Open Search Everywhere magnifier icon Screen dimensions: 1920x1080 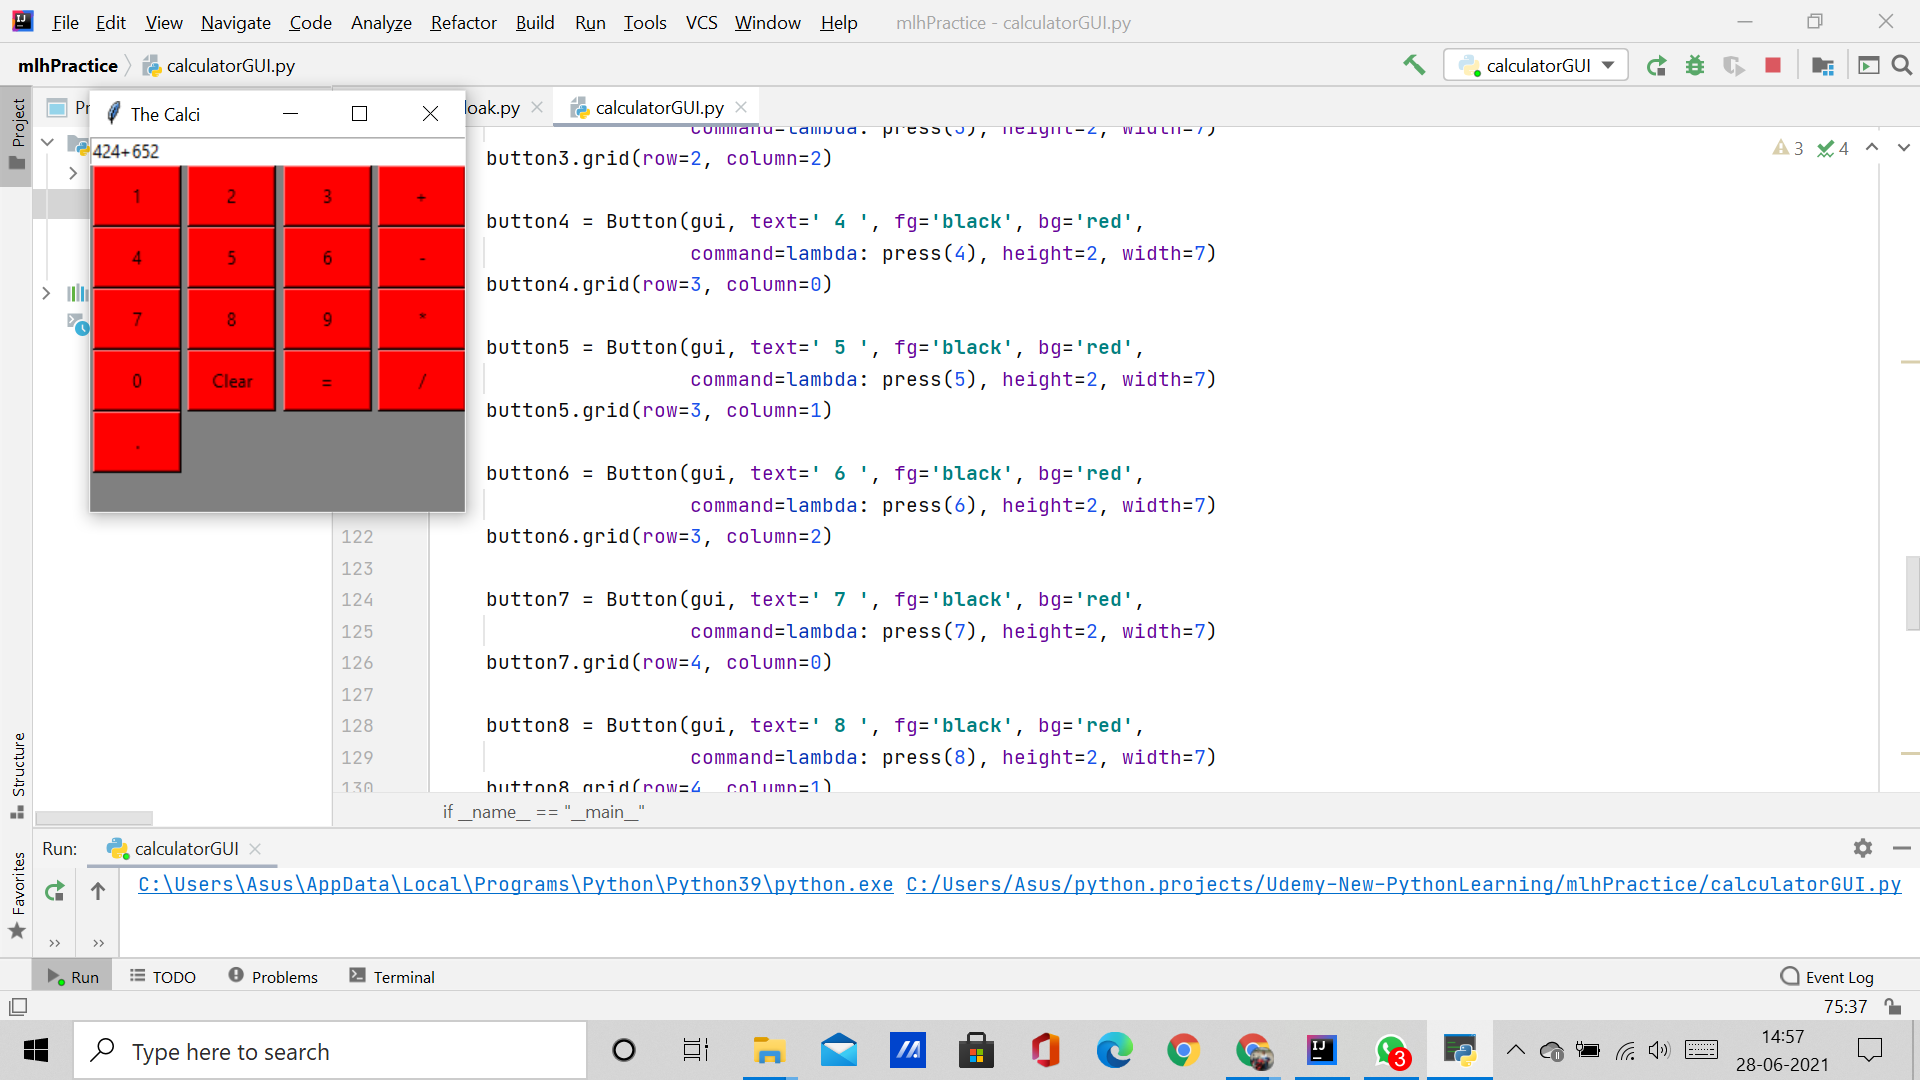coord(1902,66)
